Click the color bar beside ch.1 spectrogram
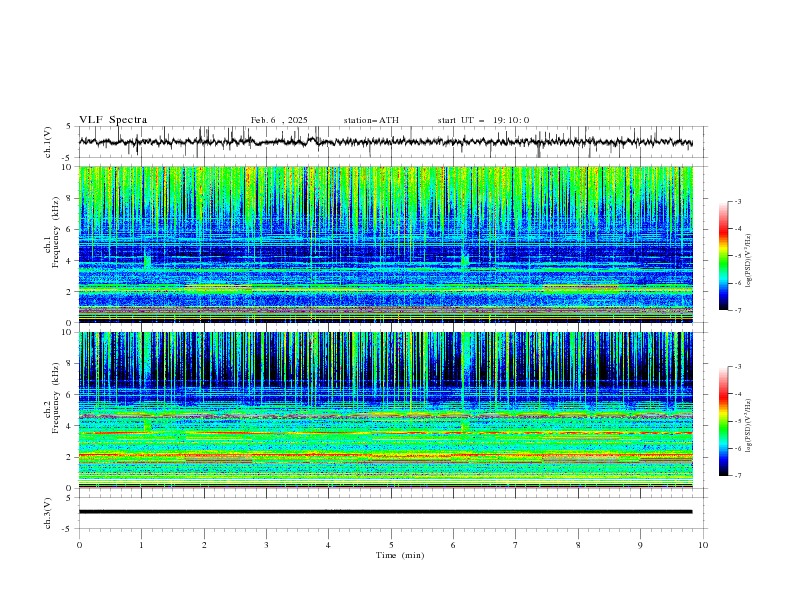The height and width of the screenshot is (612, 792). [x=723, y=256]
